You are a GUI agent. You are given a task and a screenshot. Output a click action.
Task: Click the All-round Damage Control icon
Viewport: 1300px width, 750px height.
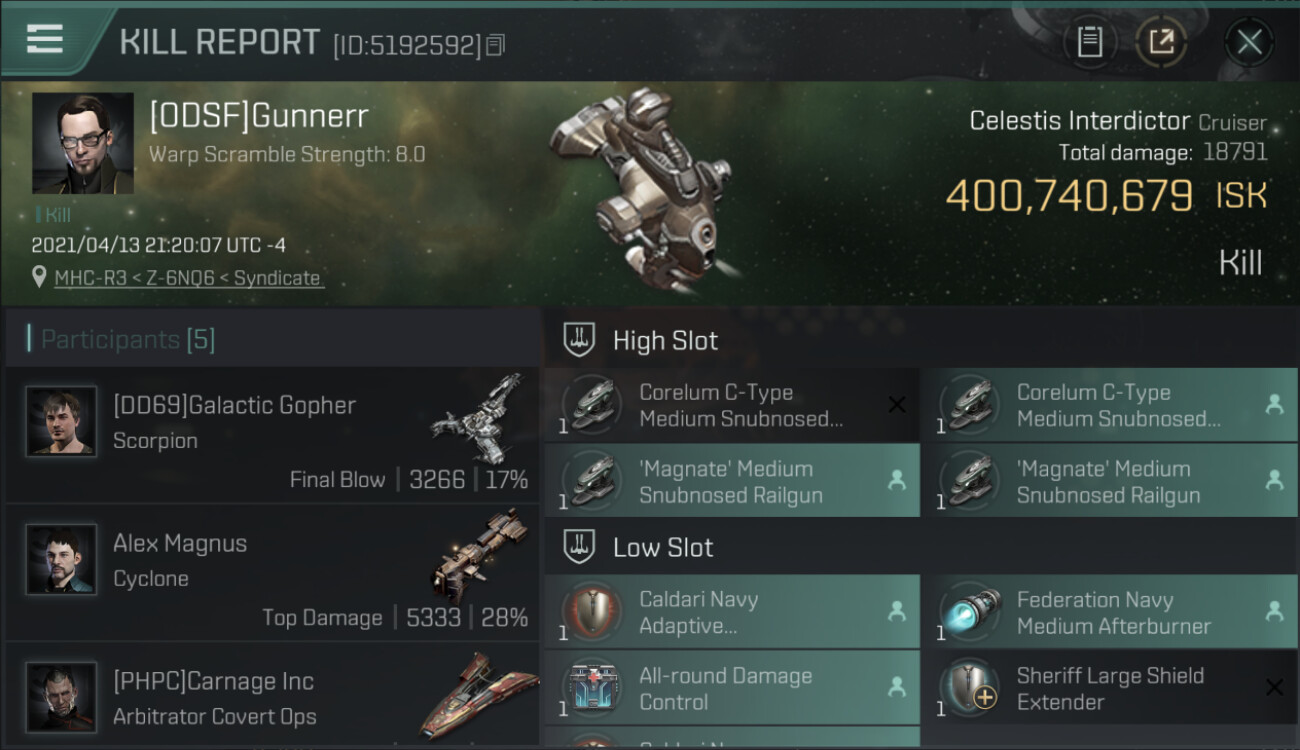click(x=591, y=687)
